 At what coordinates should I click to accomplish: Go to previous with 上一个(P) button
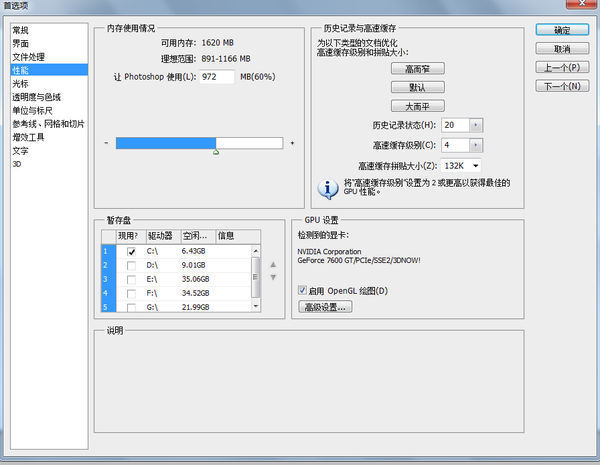click(x=562, y=67)
